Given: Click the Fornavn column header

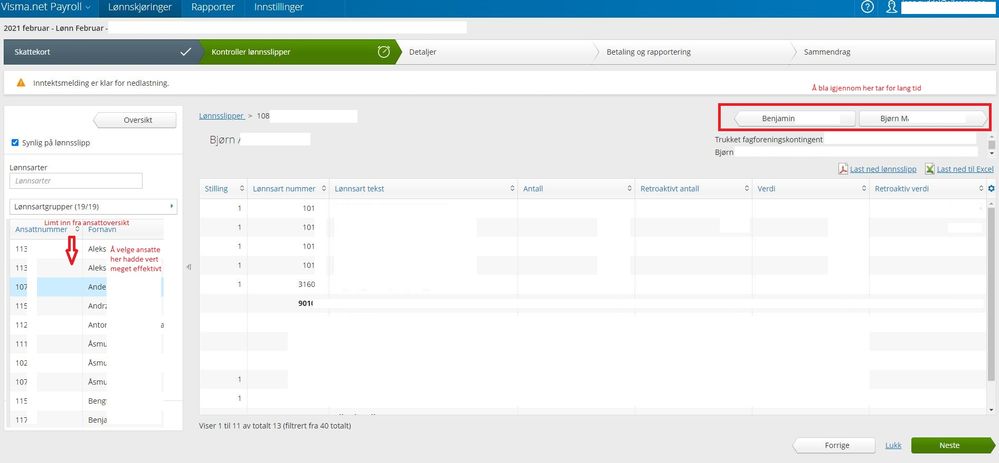Looking at the screenshot, I should [103, 229].
